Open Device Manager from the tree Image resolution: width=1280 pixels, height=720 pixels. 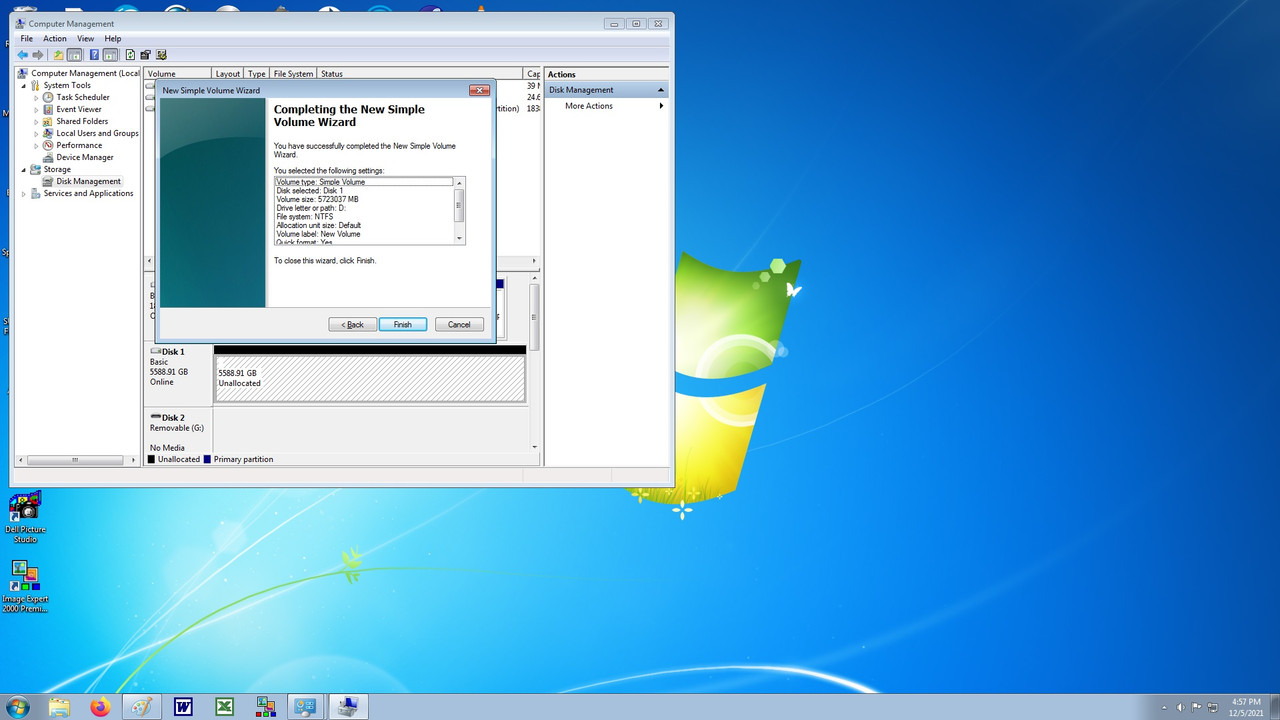click(x=85, y=157)
